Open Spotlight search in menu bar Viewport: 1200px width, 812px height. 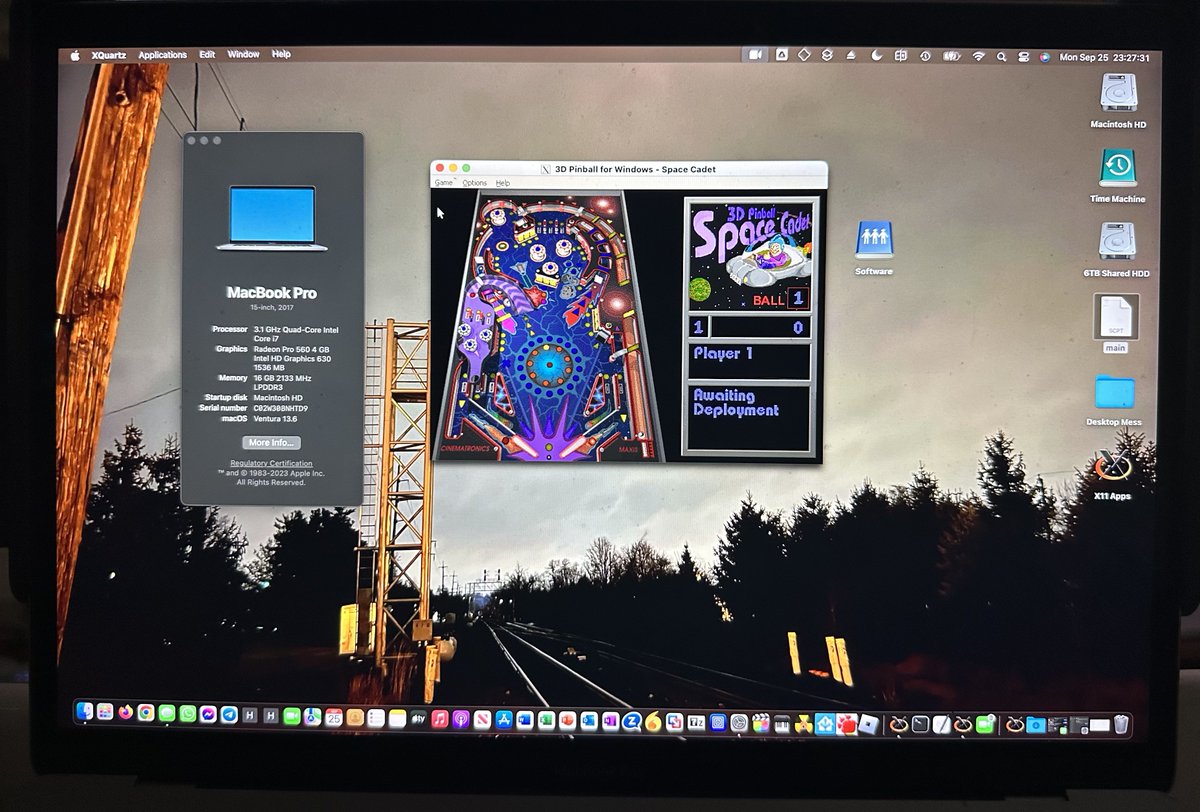[x=1001, y=57]
